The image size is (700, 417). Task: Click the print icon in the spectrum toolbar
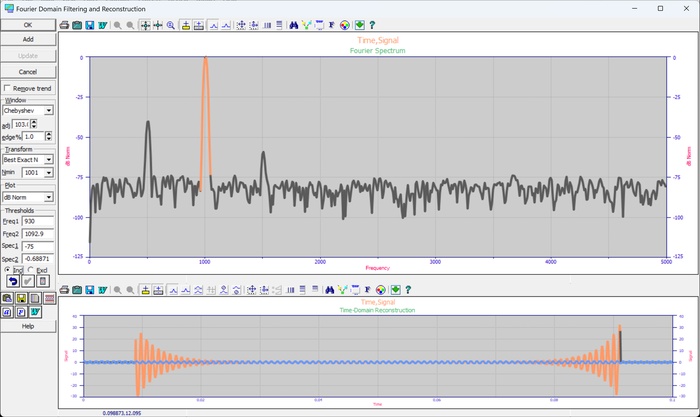click(64, 25)
